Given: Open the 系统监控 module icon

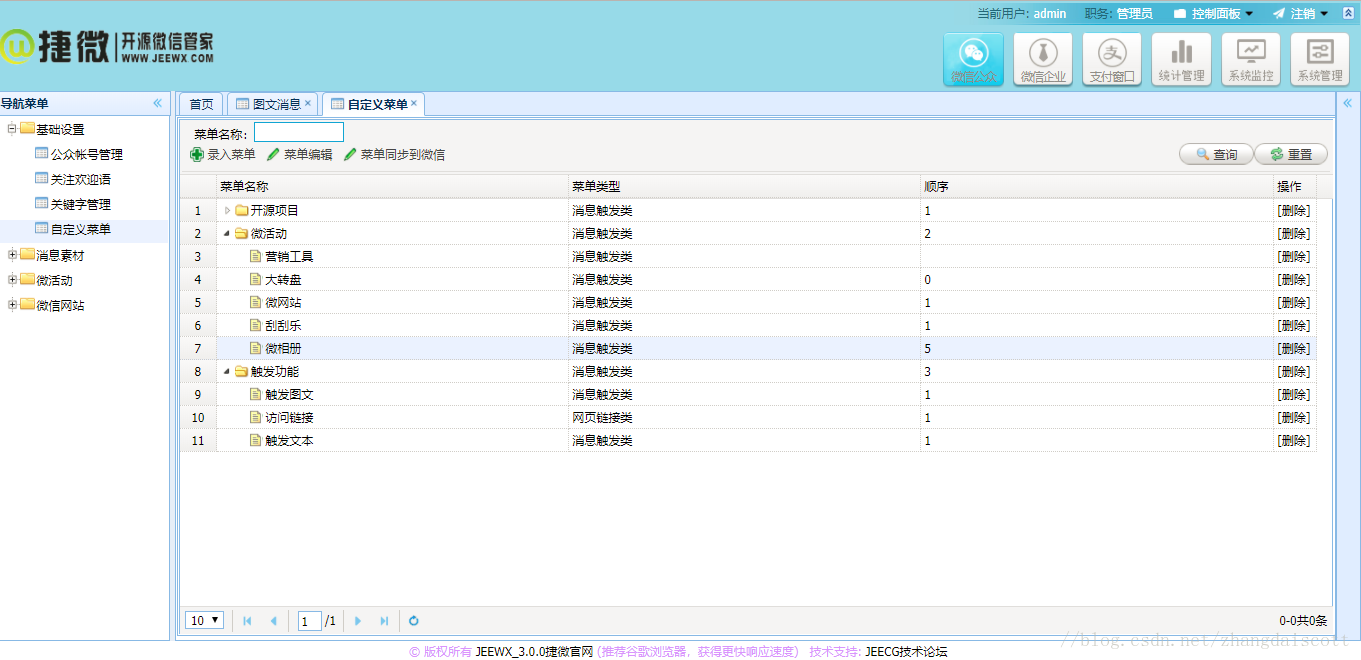Looking at the screenshot, I should (1251, 60).
